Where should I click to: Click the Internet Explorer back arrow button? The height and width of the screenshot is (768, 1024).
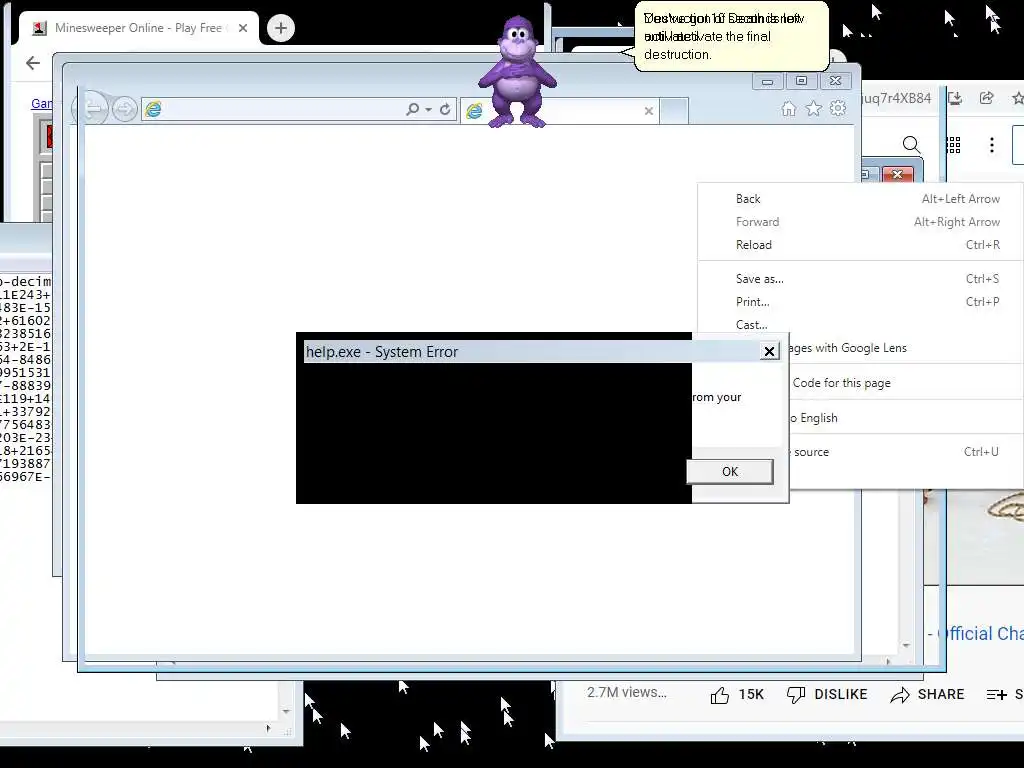coord(93,108)
